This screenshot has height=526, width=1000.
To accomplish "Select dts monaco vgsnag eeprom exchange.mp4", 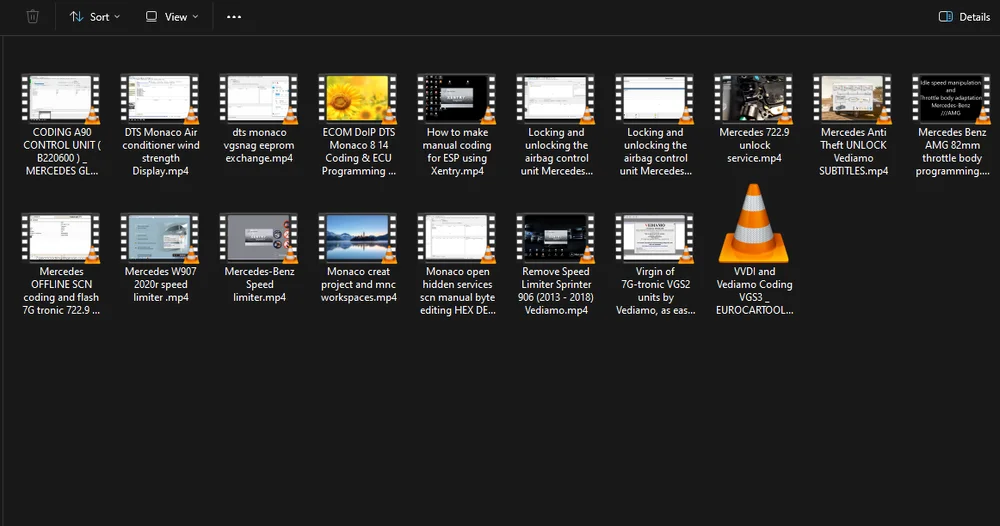I will pyautogui.click(x=259, y=99).
